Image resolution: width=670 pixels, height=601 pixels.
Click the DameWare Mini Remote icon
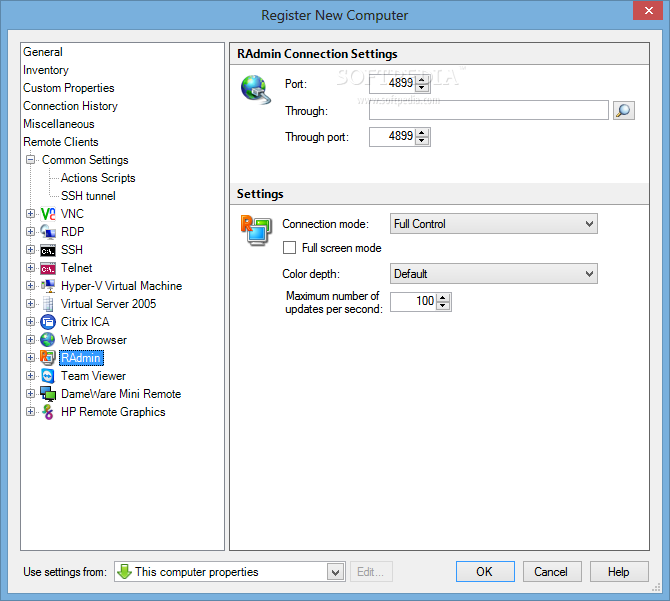(x=48, y=394)
